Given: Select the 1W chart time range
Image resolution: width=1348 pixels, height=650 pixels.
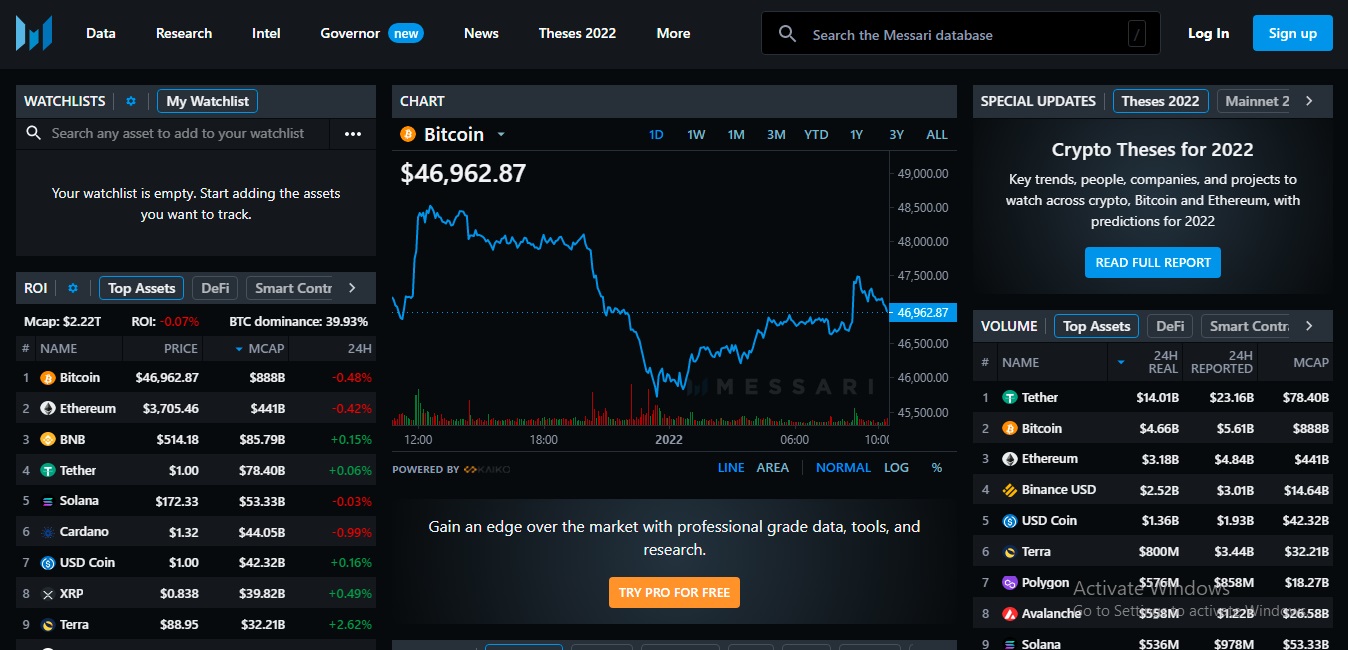Looking at the screenshot, I should (696, 135).
